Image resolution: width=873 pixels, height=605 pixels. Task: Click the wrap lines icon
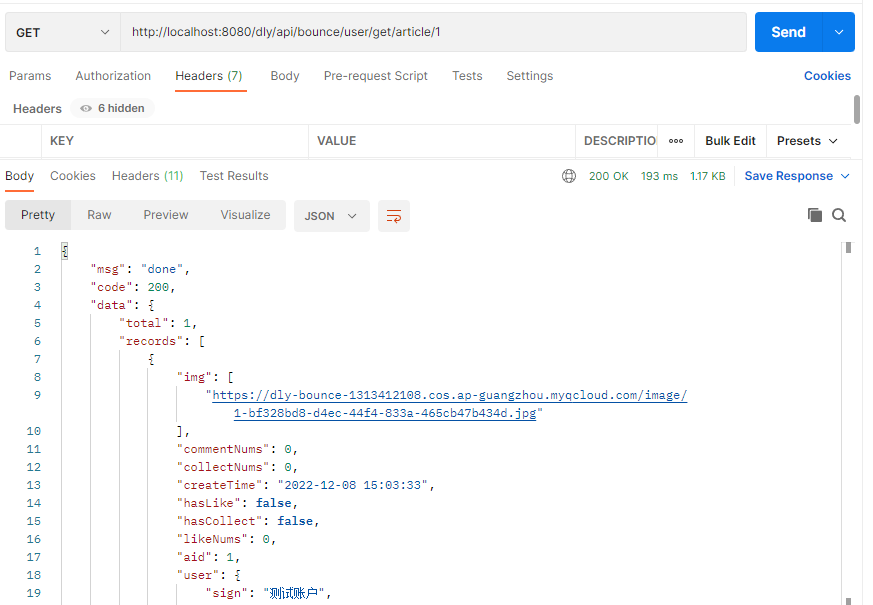click(x=394, y=216)
